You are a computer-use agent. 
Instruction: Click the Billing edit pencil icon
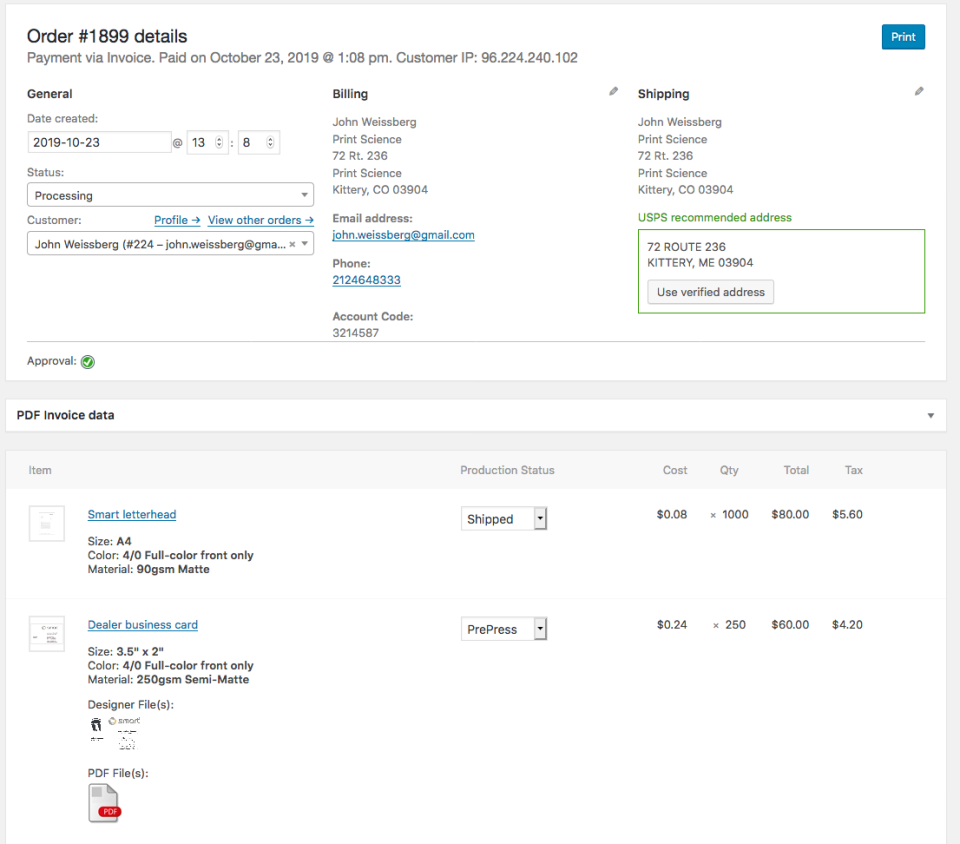pyautogui.click(x=613, y=92)
